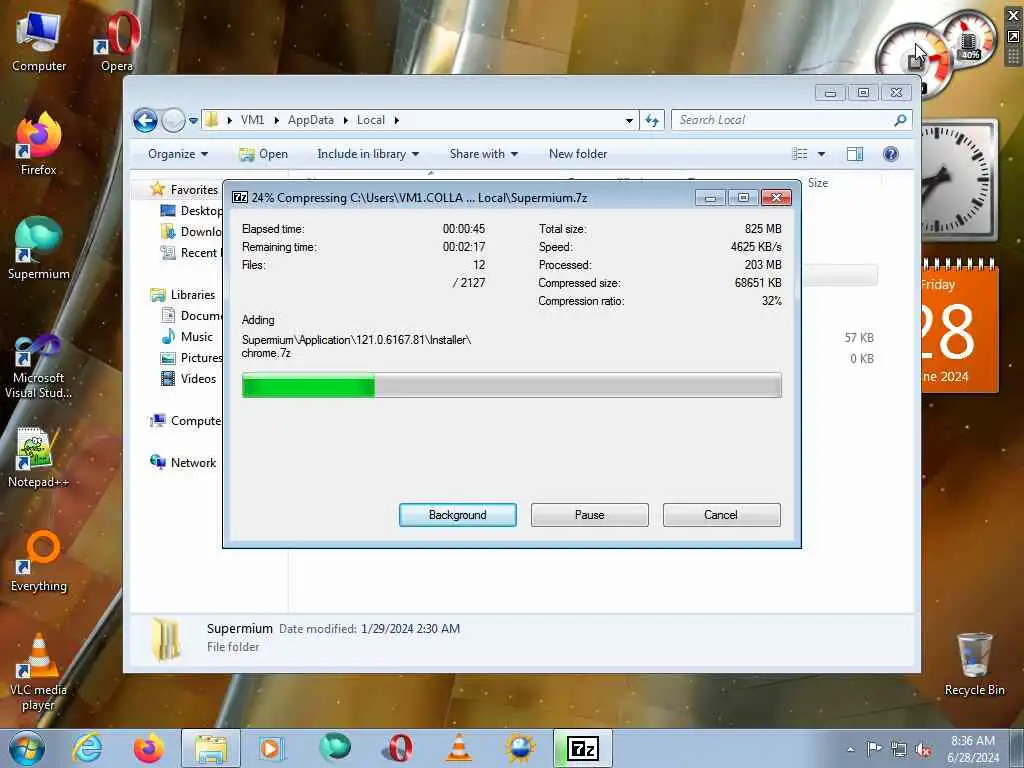Select AppData in the address breadcrumb
Viewport: 1024px width, 768px height.
[x=311, y=120]
